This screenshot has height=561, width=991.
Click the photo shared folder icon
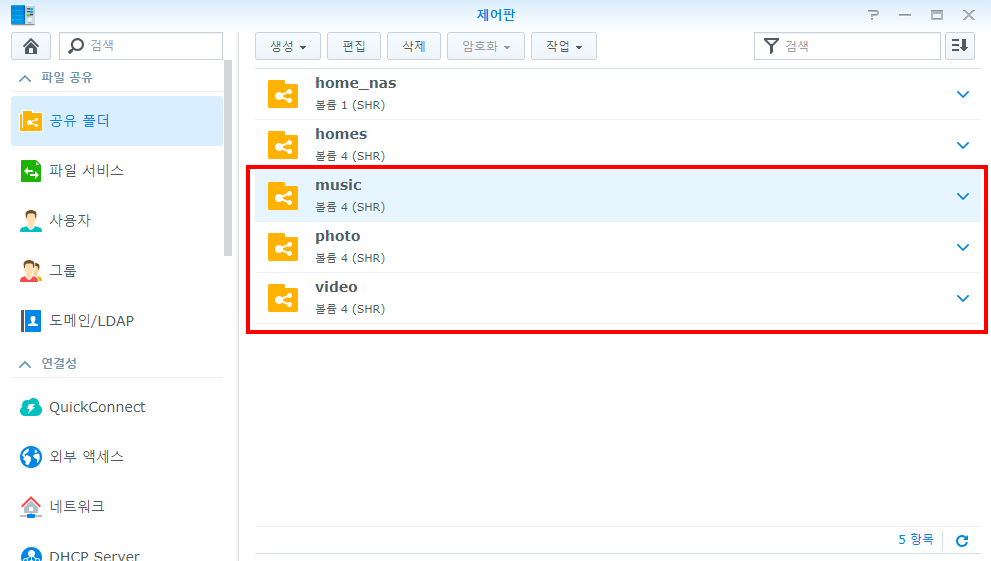point(283,248)
